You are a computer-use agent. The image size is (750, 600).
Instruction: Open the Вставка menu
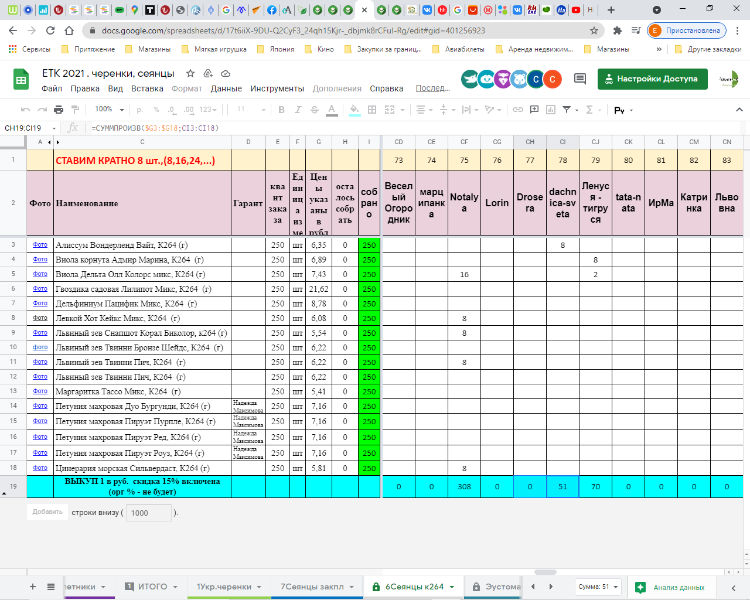(147, 88)
